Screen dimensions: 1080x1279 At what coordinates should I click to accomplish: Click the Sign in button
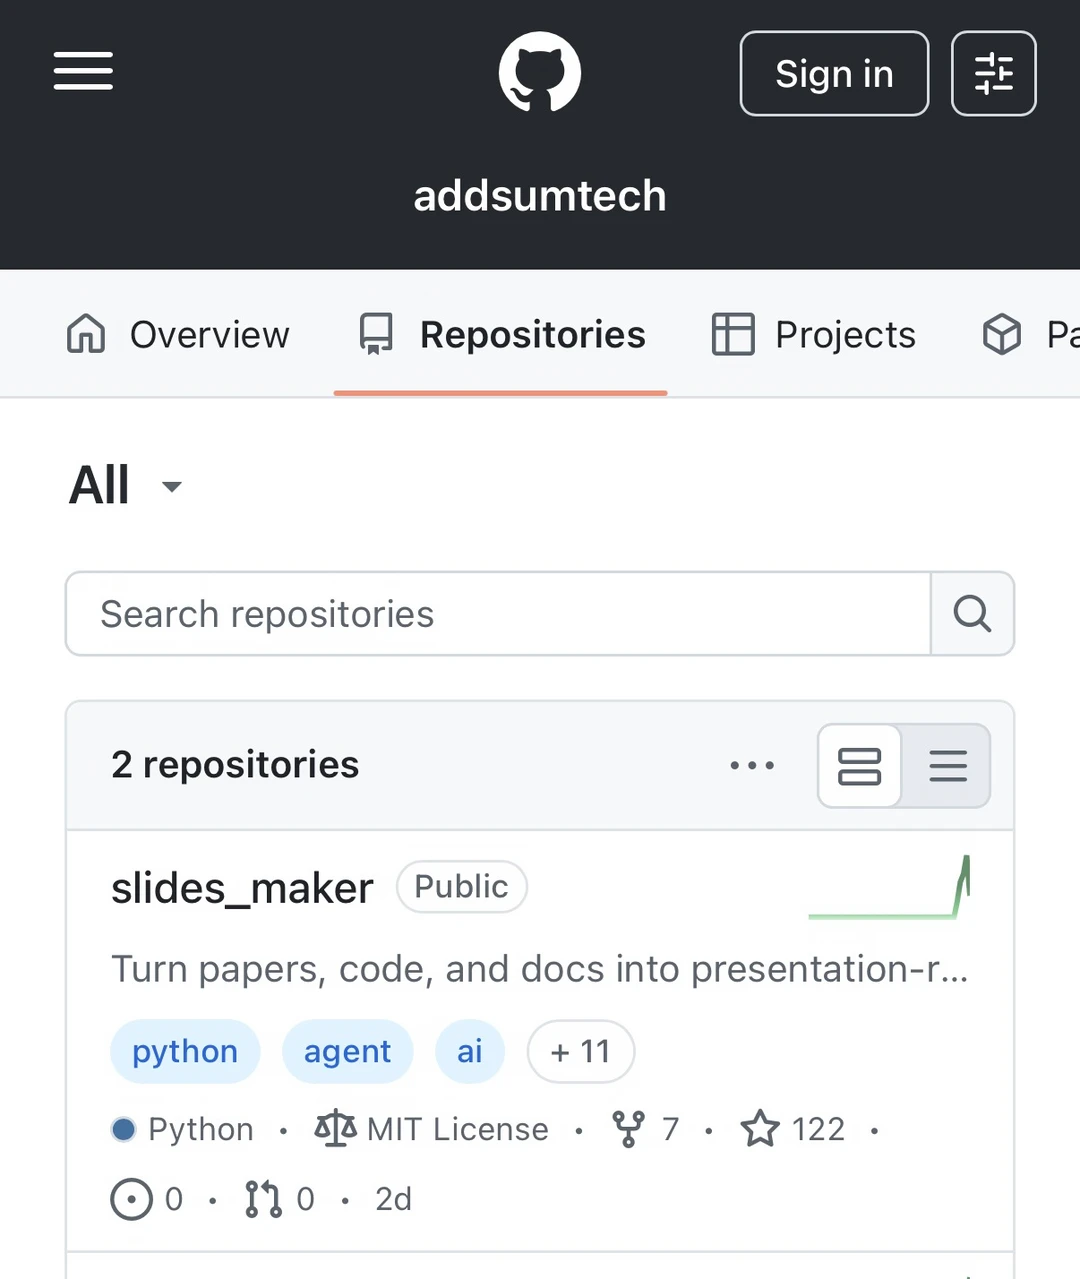pyautogui.click(x=834, y=74)
